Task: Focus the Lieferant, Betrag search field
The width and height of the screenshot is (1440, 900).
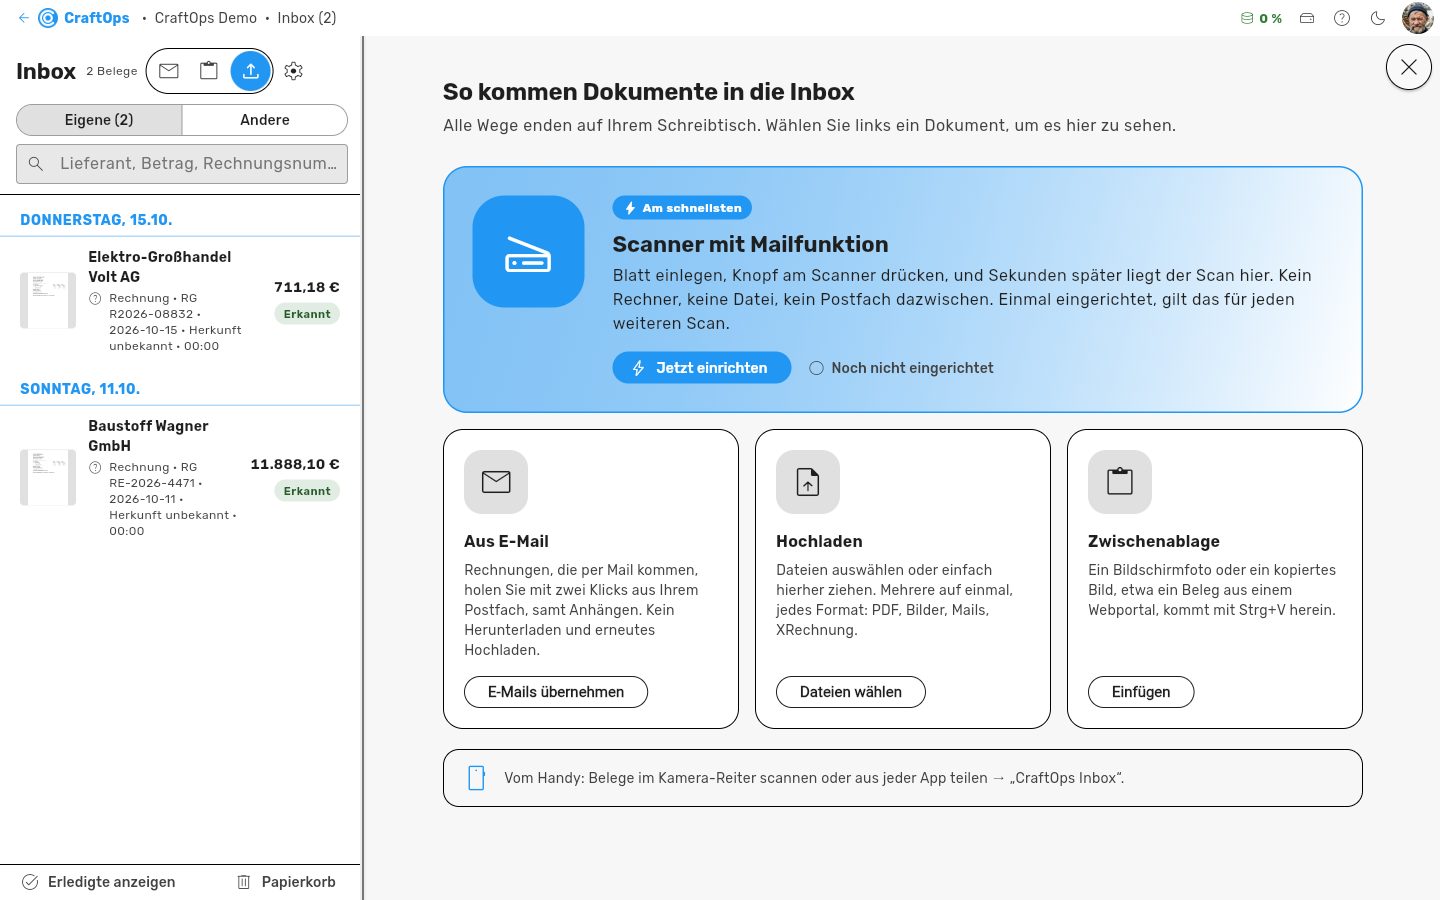Action: 182,164
